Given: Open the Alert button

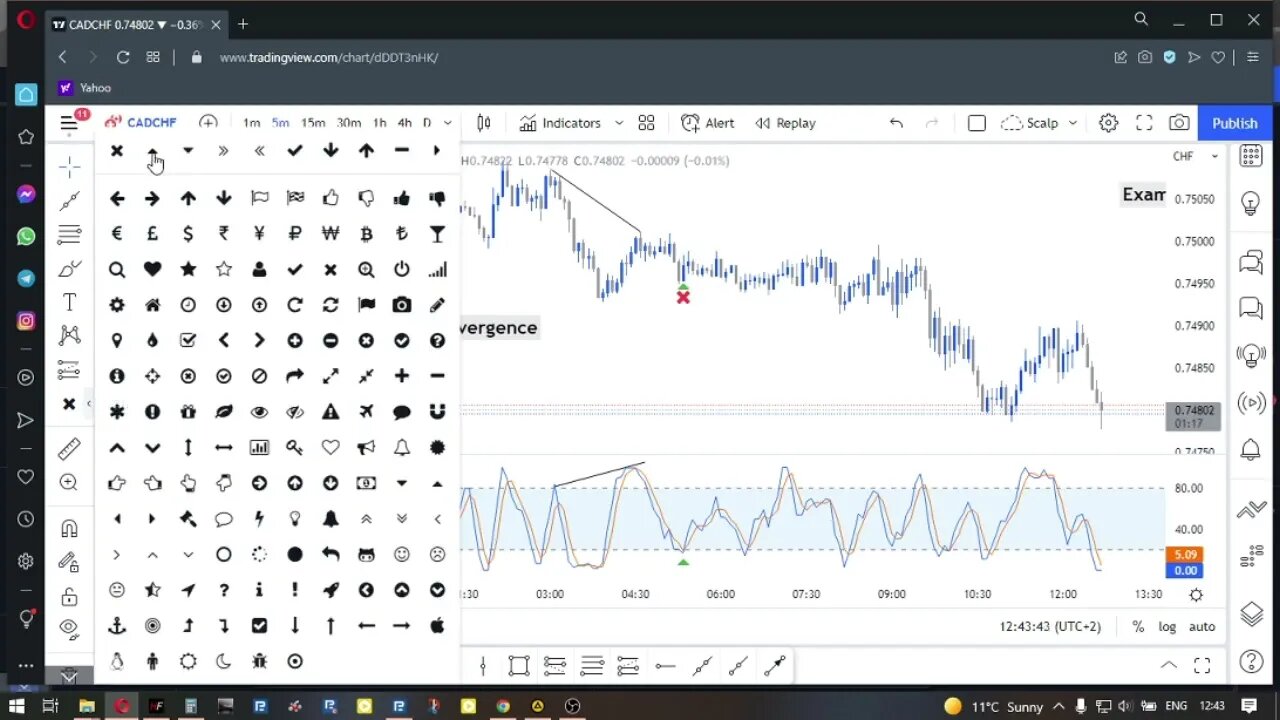Looking at the screenshot, I should pos(707,123).
